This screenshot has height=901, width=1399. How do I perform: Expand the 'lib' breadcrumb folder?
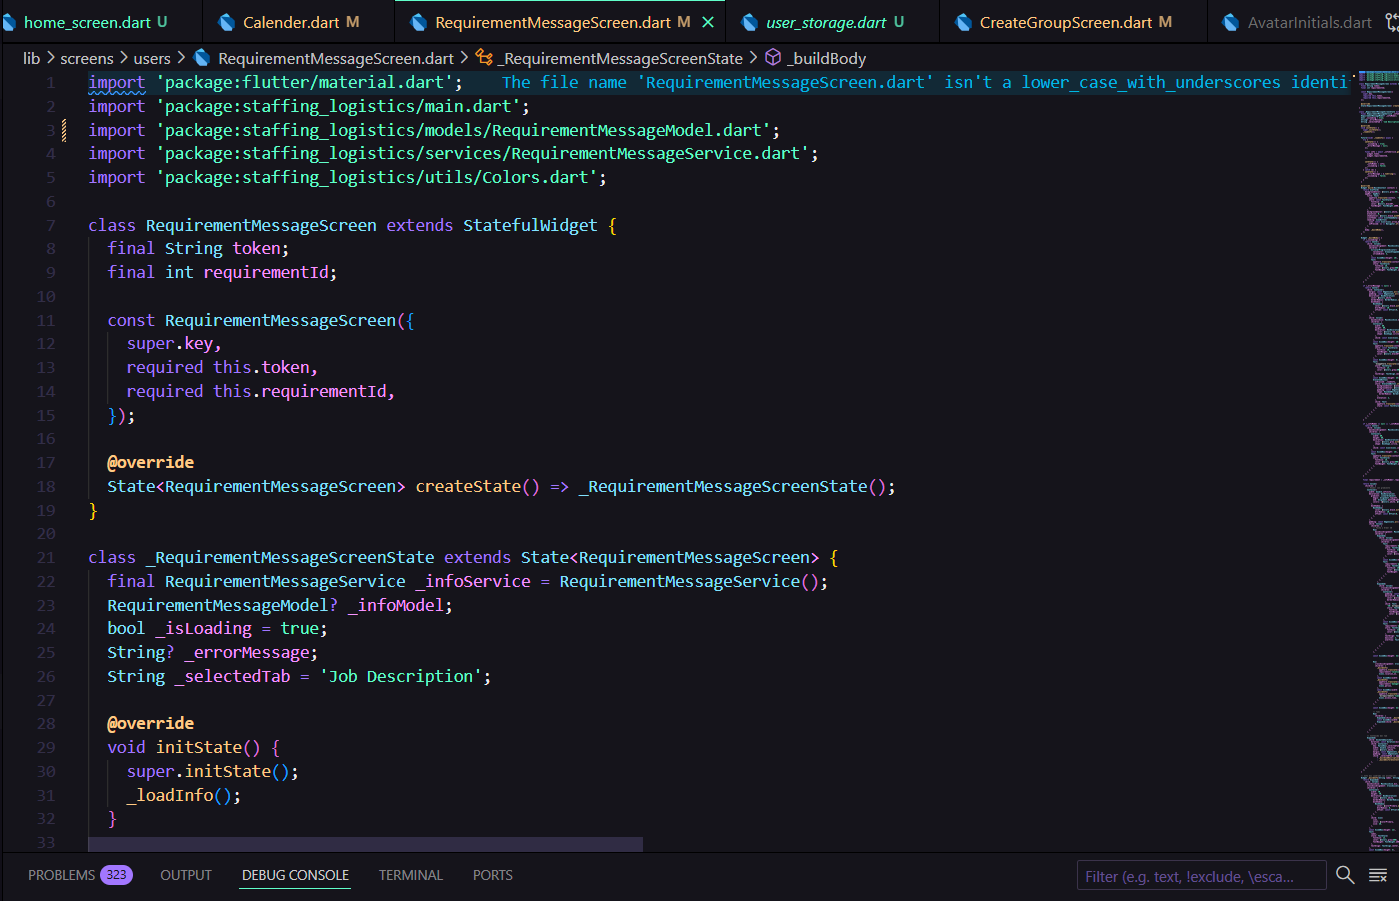coord(31,58)
